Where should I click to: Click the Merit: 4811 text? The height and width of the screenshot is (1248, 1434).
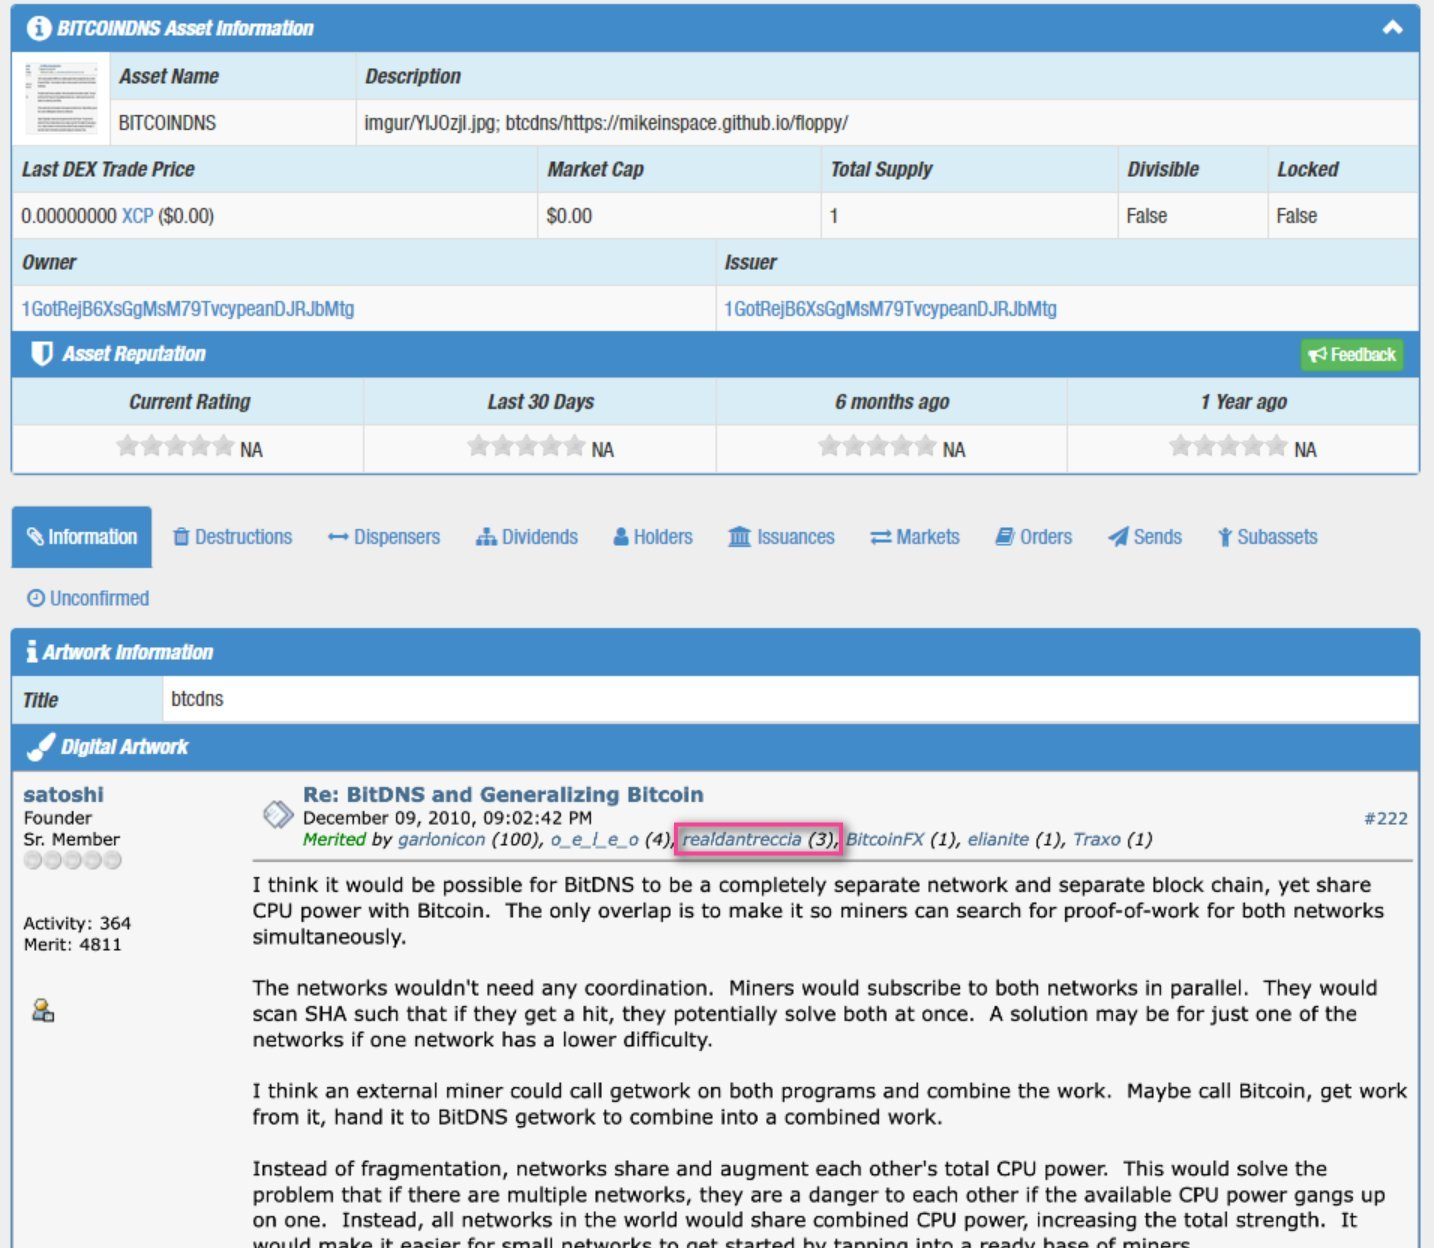click(x=72, y=944)
